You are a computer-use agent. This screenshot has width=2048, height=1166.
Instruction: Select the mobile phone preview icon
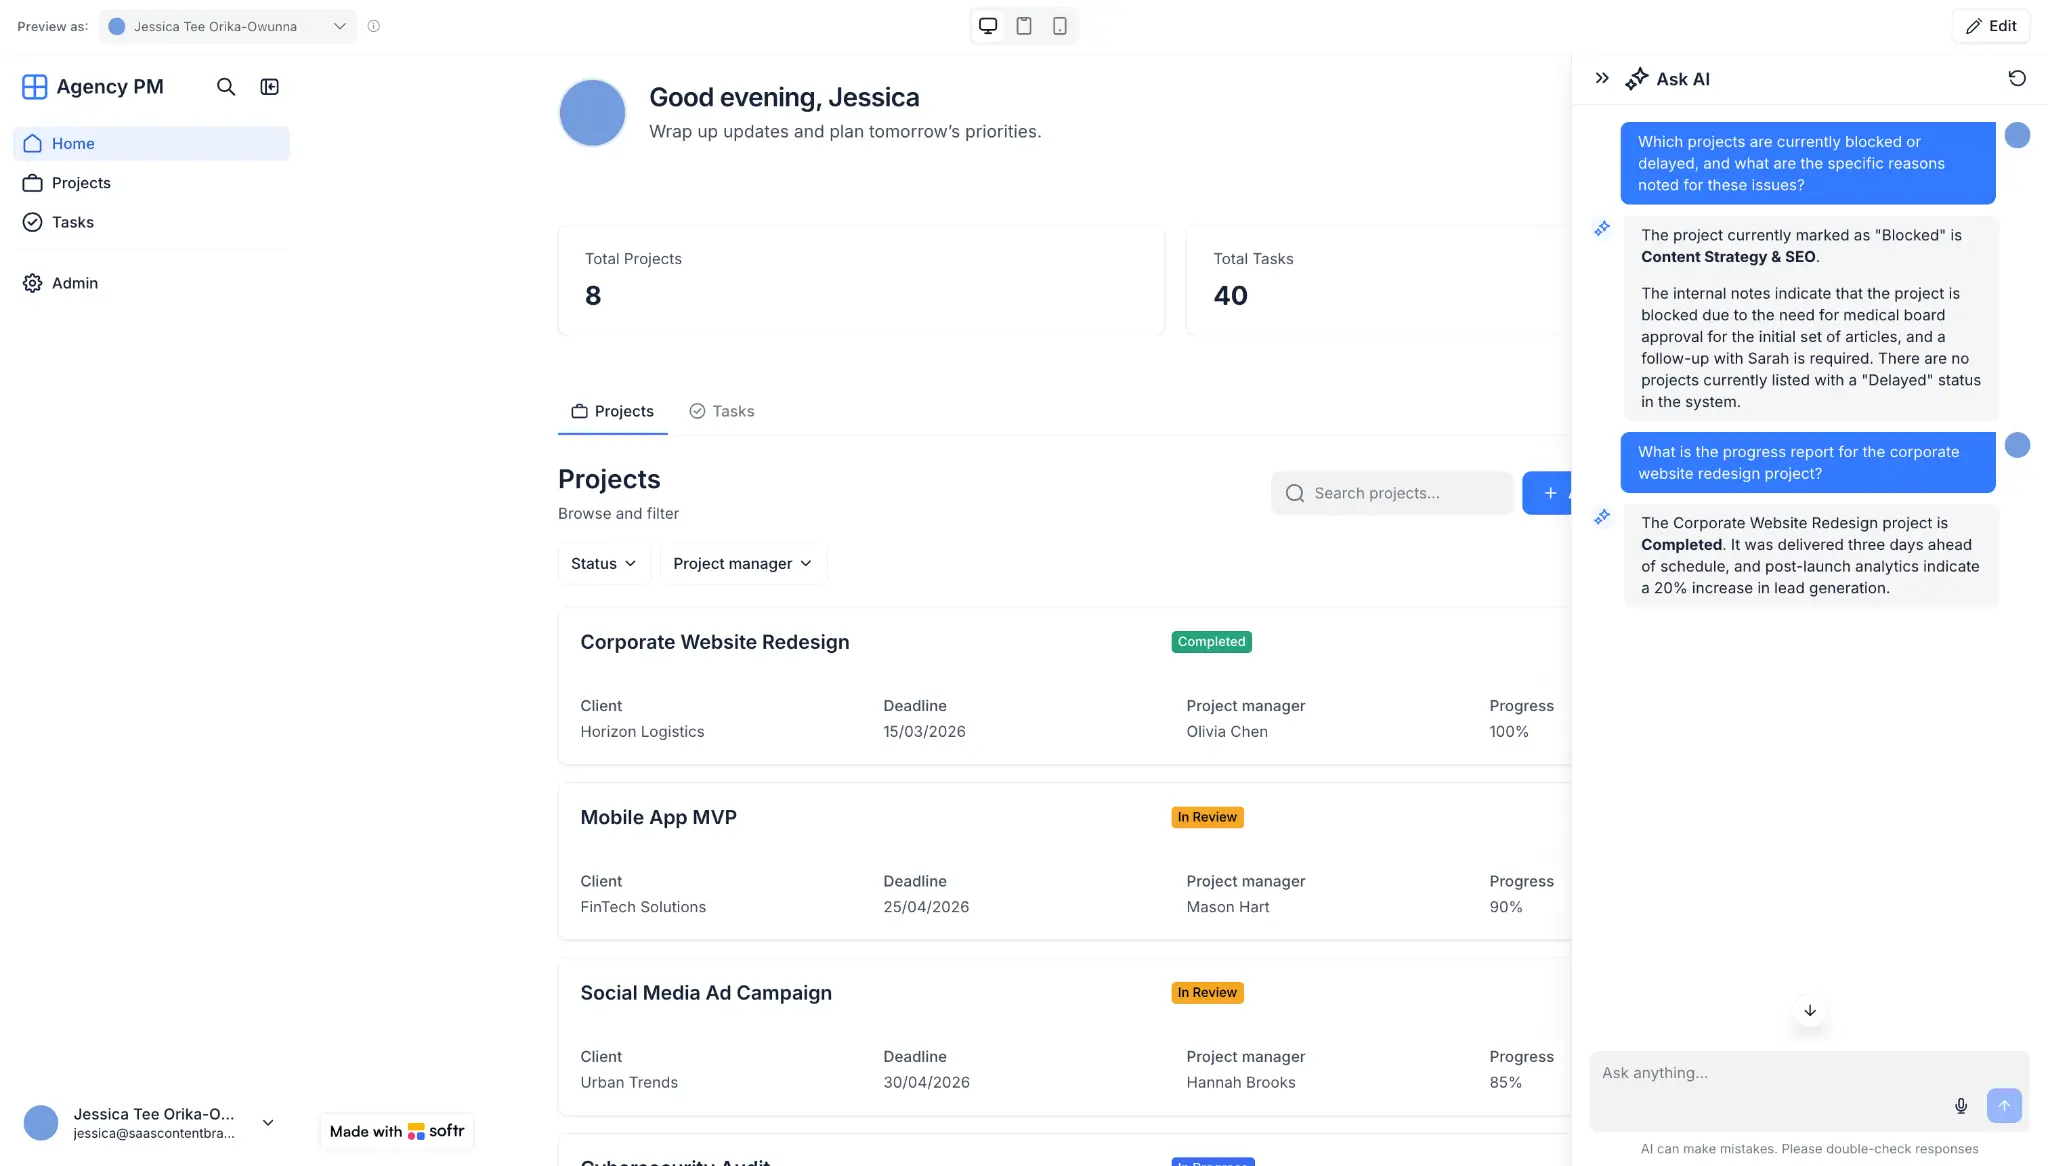1059,25
